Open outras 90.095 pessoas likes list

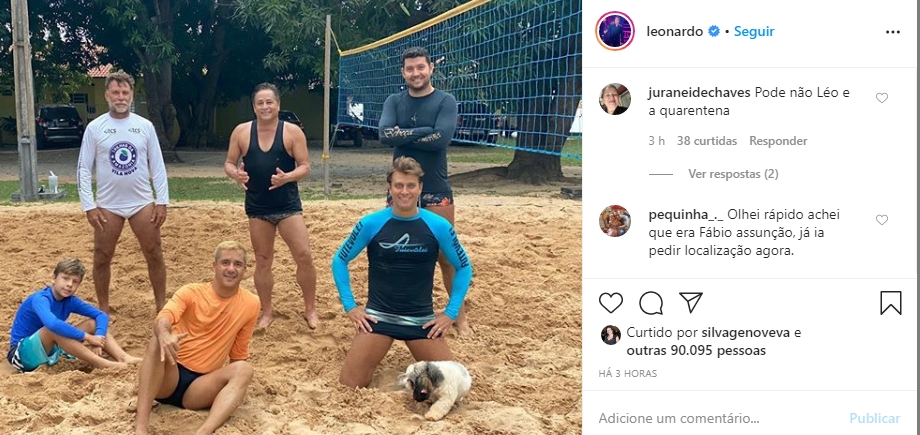tap(696, 351)
